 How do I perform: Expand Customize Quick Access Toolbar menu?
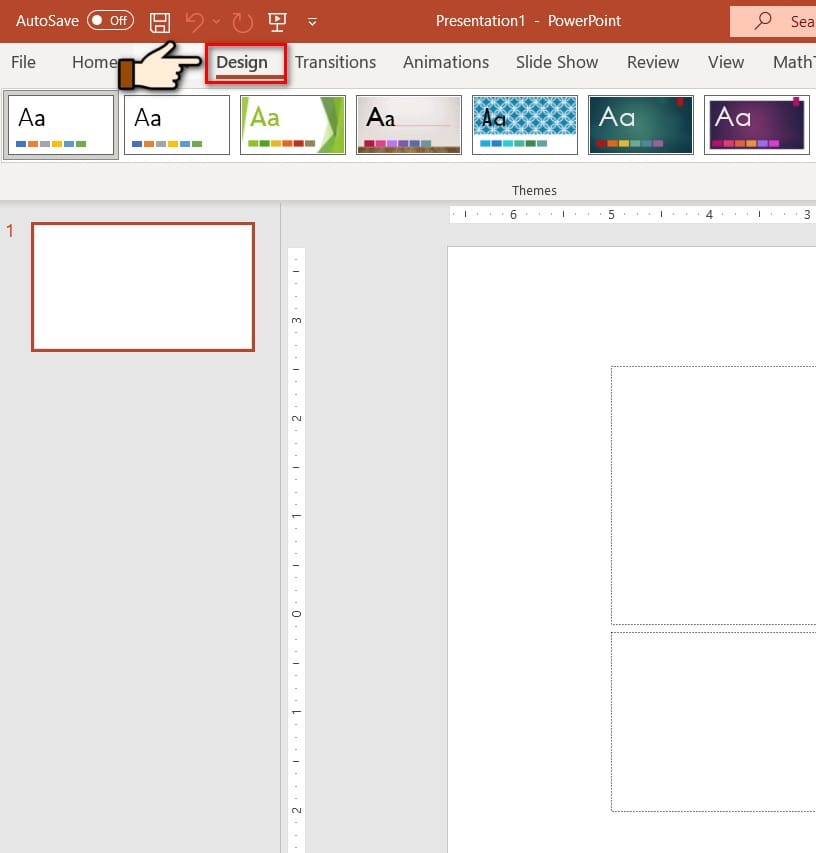pos(313,21)
